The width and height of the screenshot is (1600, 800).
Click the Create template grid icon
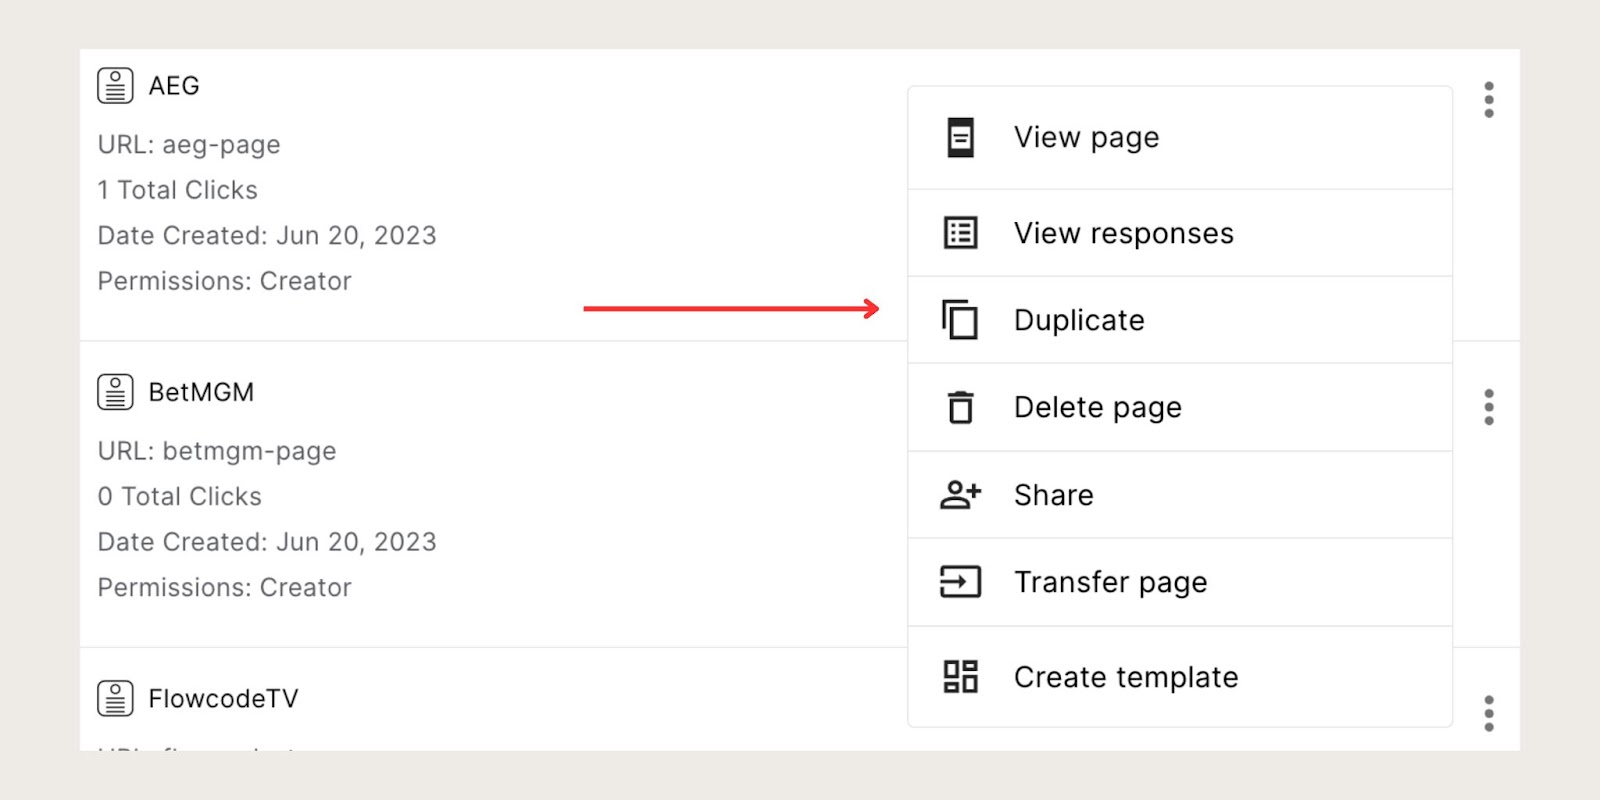[960, 677]
